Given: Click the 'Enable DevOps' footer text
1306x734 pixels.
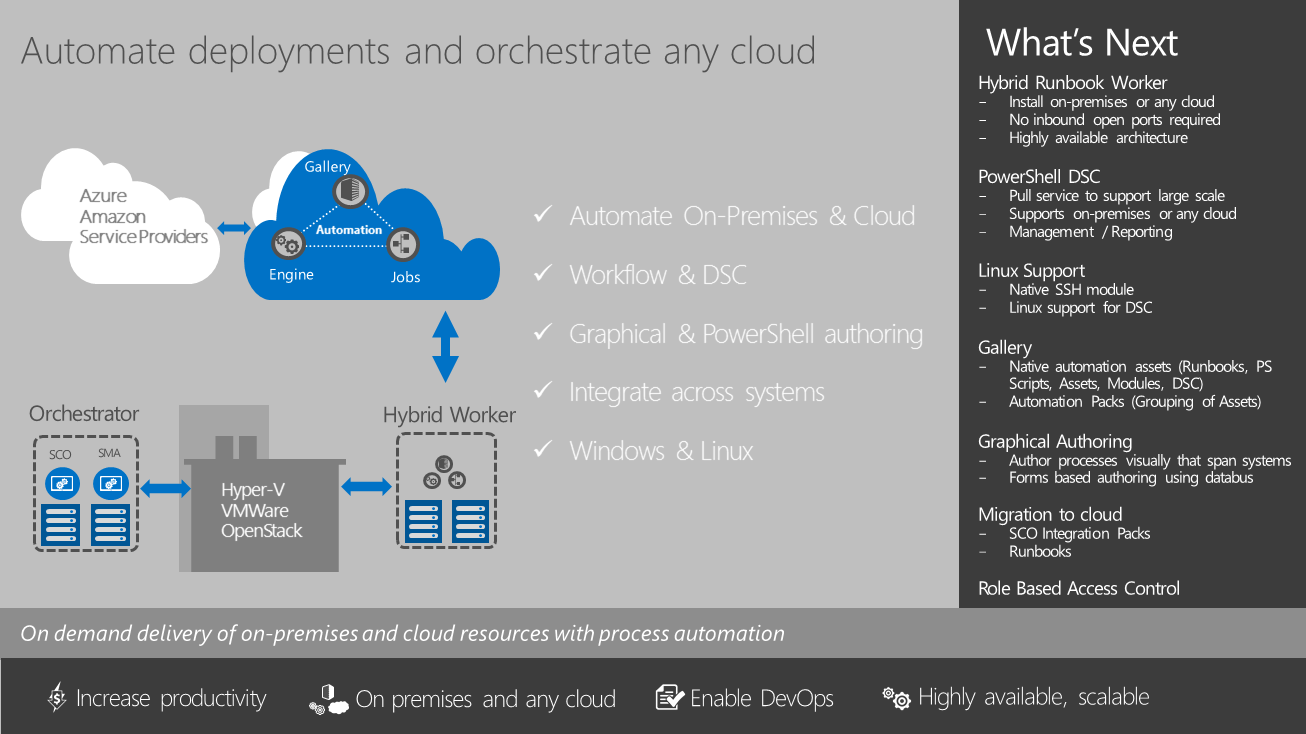Looking at the screenshot, I should pyautogui.click(x=762, y=699).
